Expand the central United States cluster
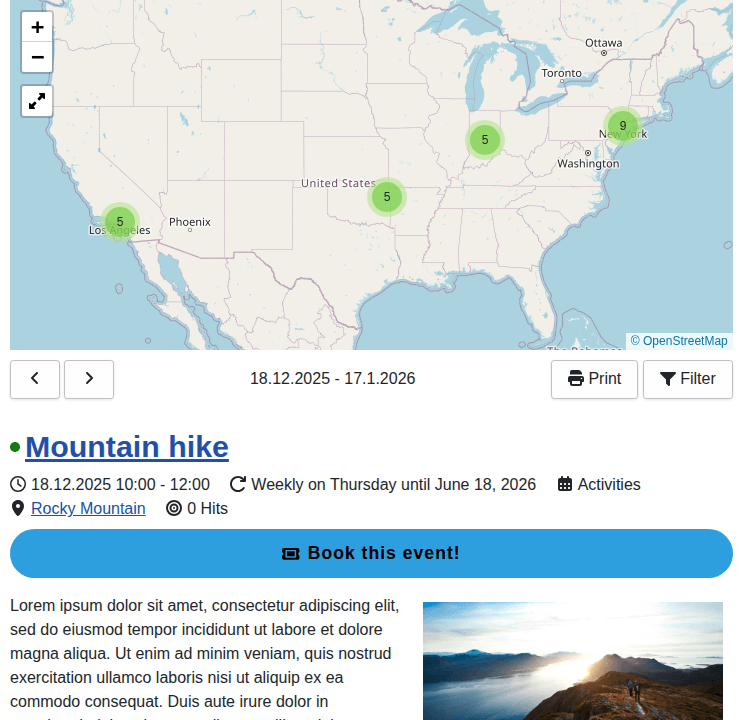Image resolution: width=740 pixels, height=720 pixels. coord(386,196)
